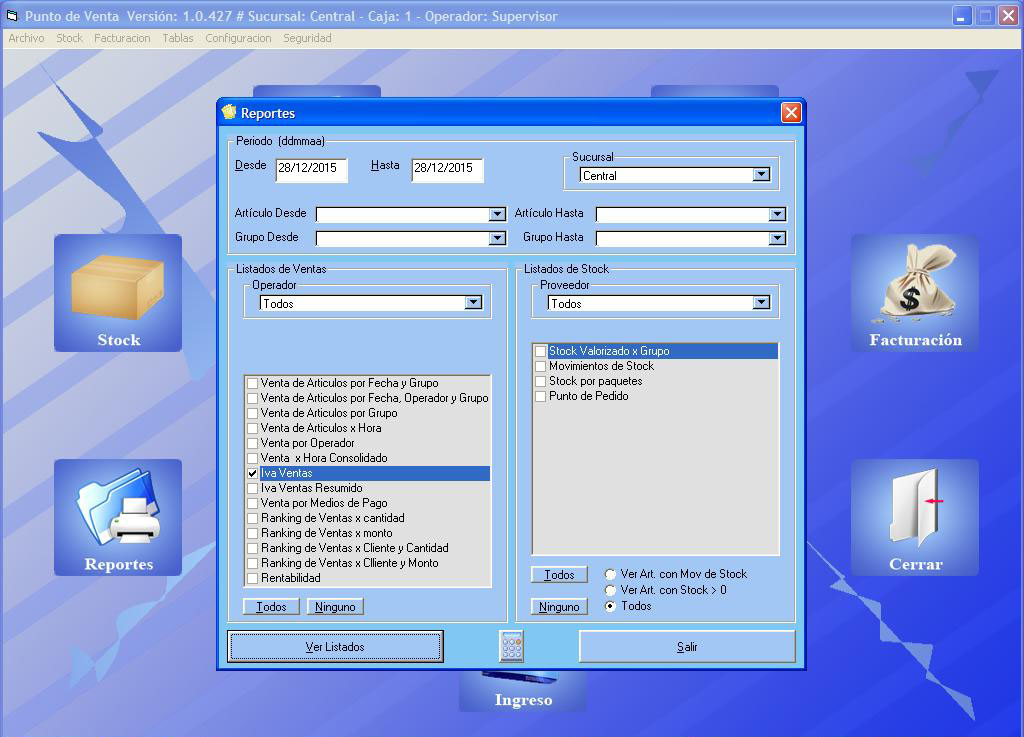Image resolution: width=1024 pixels, height=737 pixels.
Task: Check Venta de Articulos por Fecha y Grupo
Action: point(252,383)
